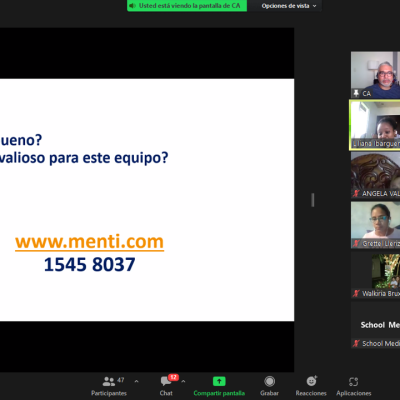Click the speaker icon in green banner
400x400 pixels.
pos(132,6)
